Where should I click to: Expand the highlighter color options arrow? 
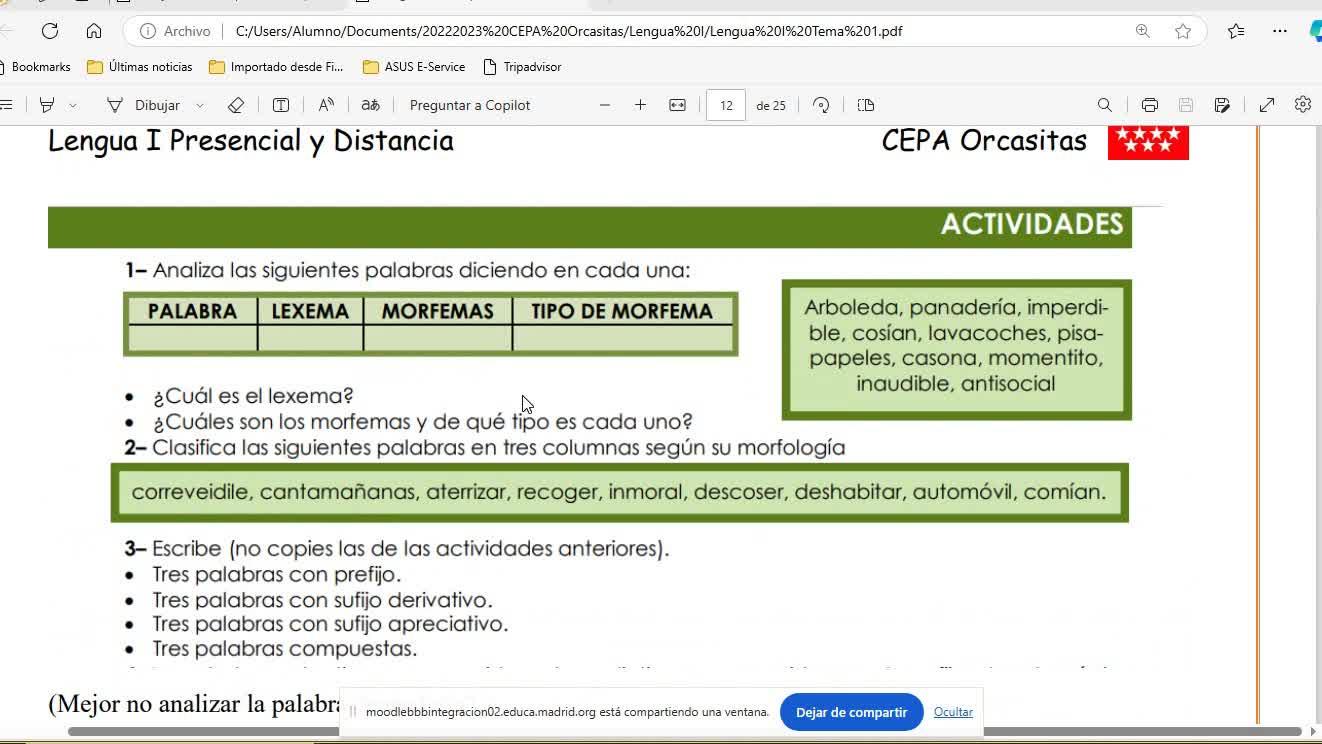pyautogui.click(x=73, y=105)
